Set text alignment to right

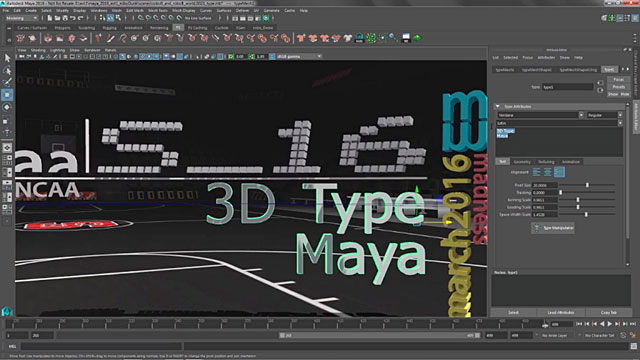pyautogui.click(x=560, y=172)
